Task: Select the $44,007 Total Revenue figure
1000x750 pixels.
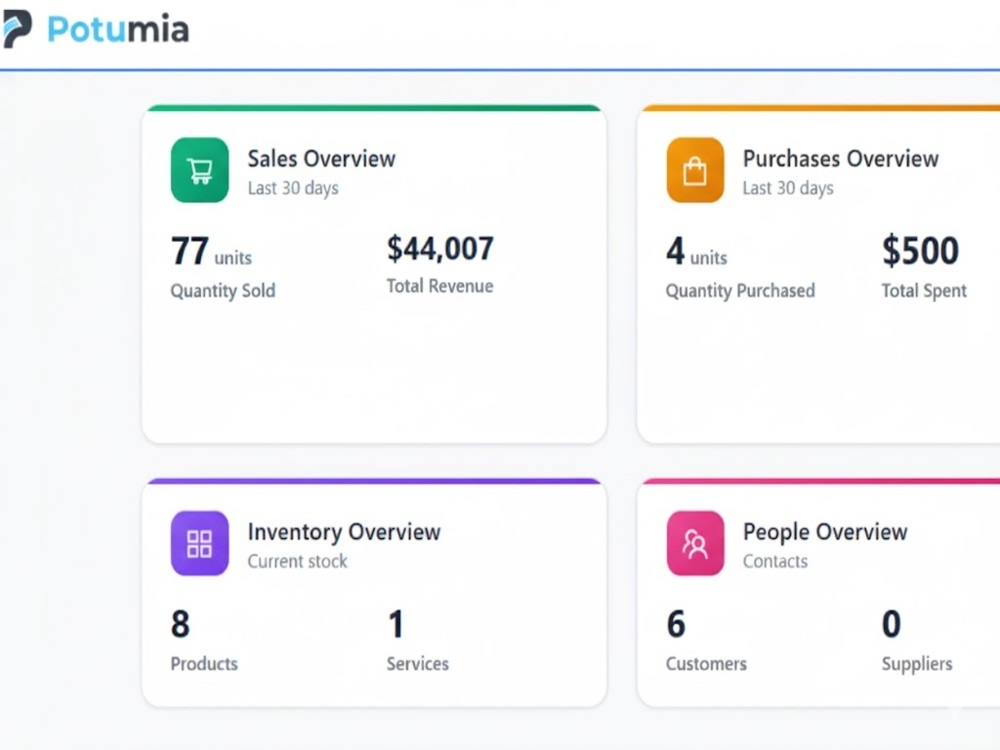Action: 440,249
